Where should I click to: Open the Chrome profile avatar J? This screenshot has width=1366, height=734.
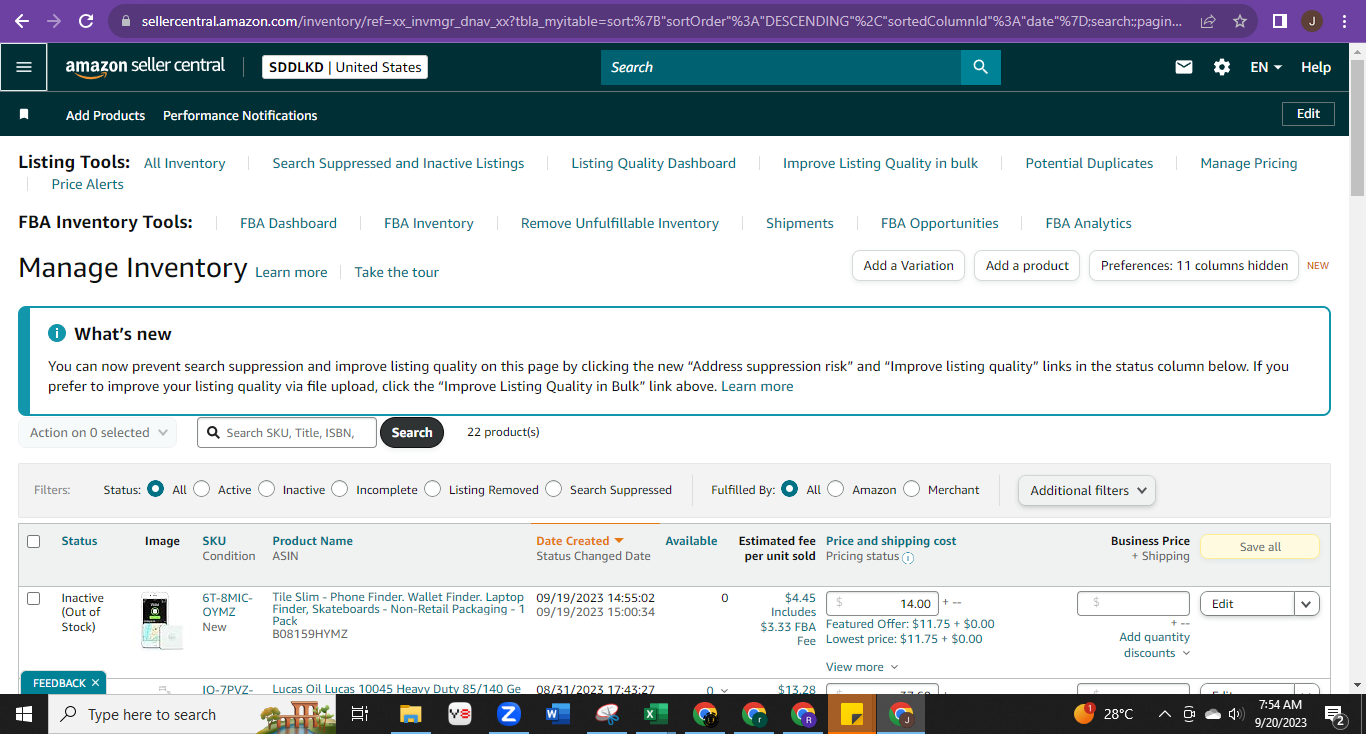[1312, 20]
